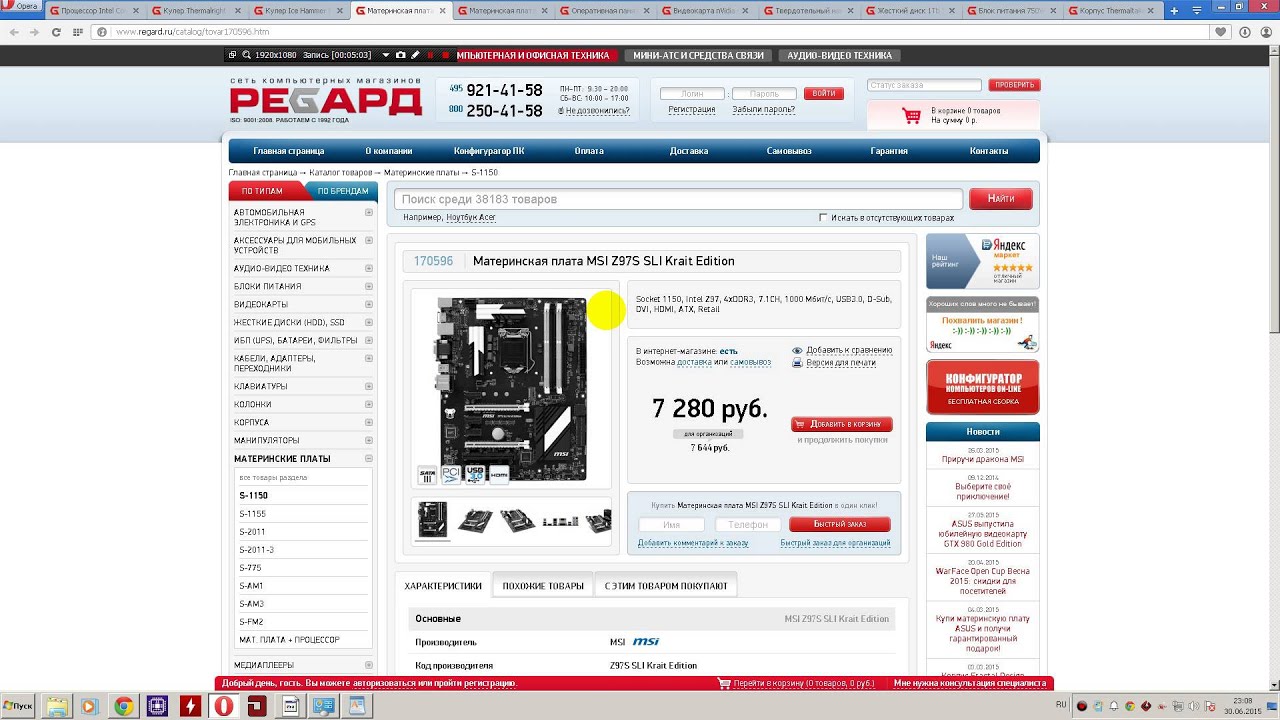The width and height of the screenshot is (1280, 720).
Task: Select the I/O ports thumbnail image
Action: coord(561,521)
